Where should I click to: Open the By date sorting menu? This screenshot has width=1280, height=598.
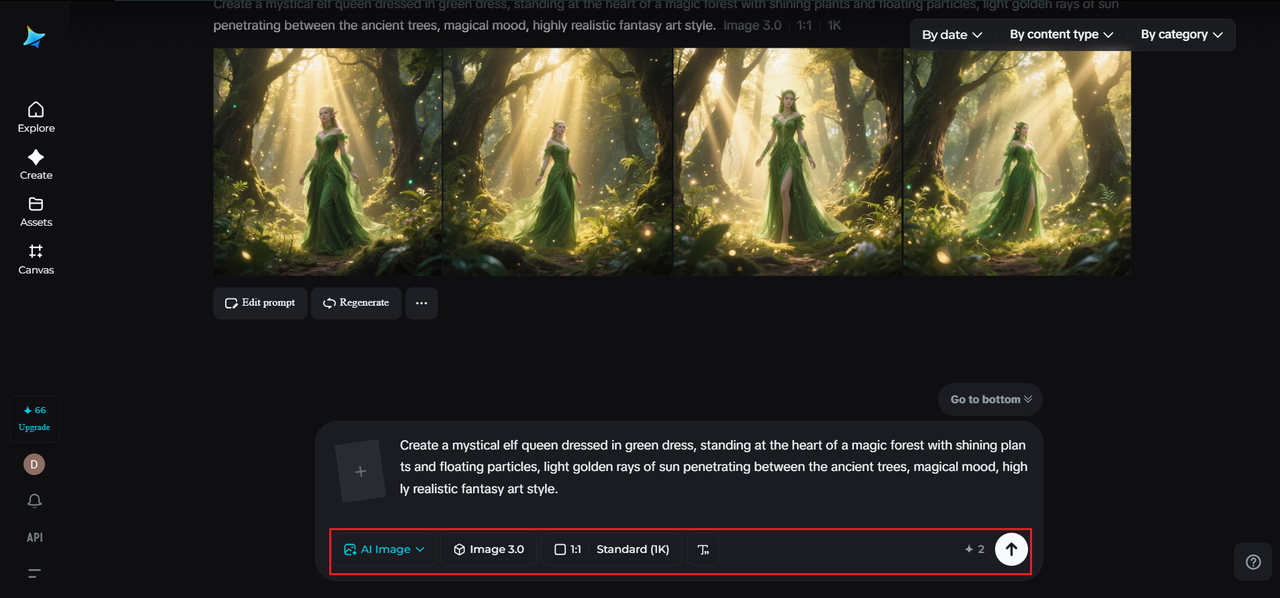(950, 34)
